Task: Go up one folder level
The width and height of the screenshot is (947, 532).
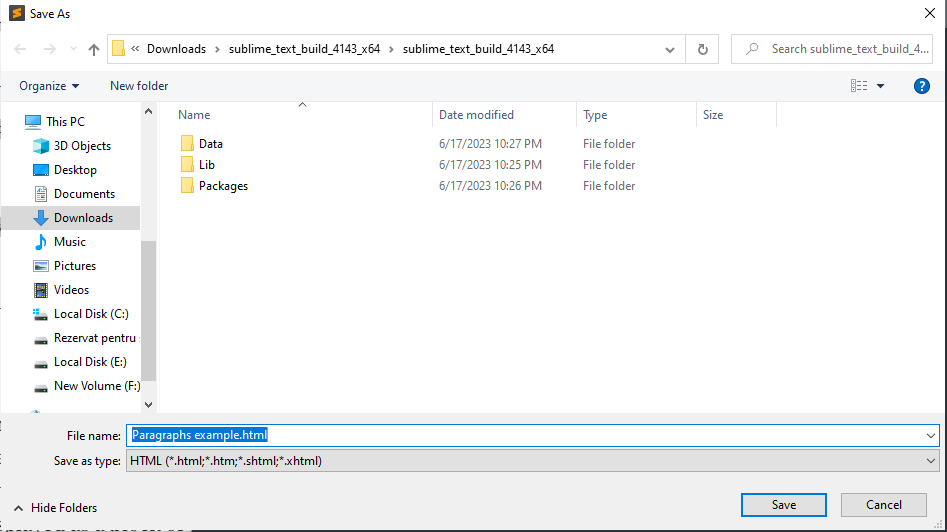Action: (94, 49)
